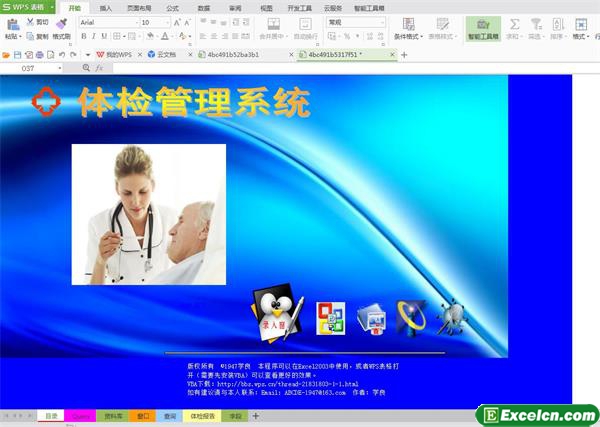600x427 pixels.
Task: Click the silver gear tools icon
Action: [452, 318]
